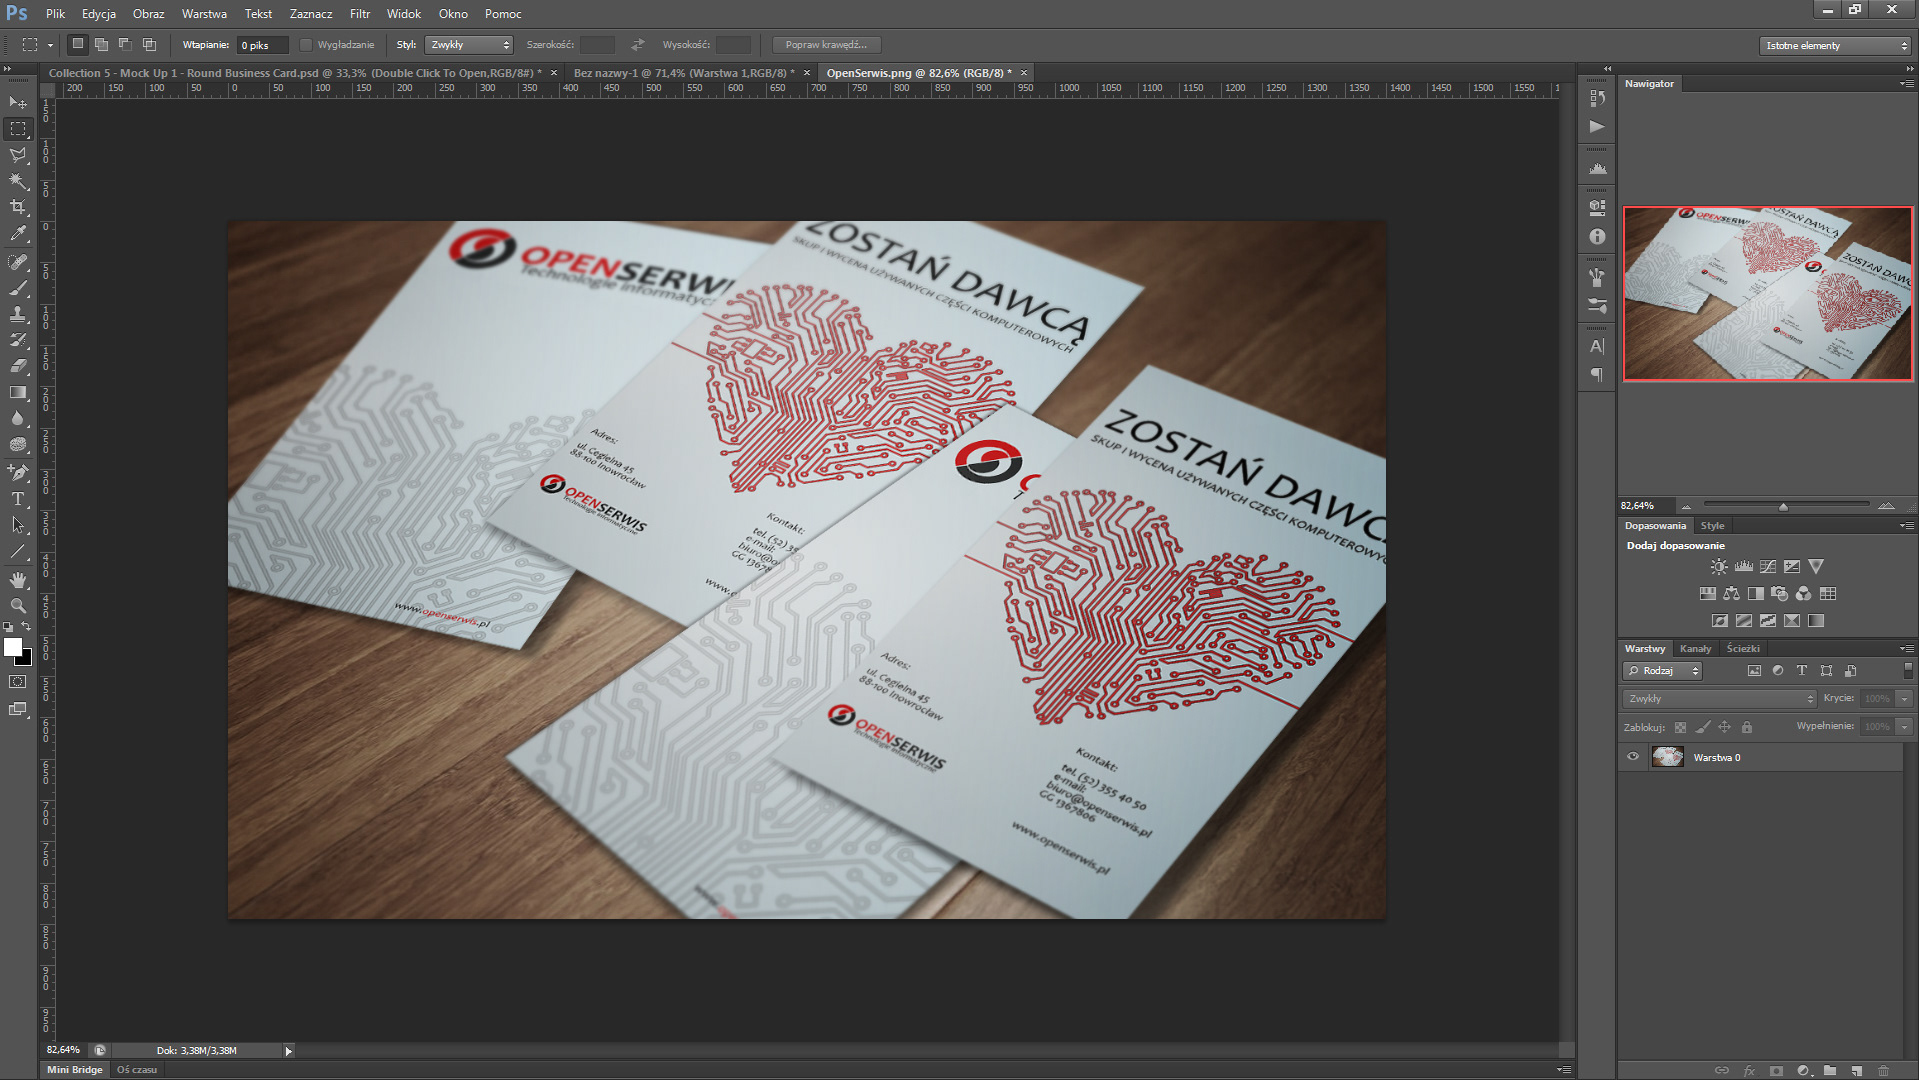Click the foreground color swatch
Viewport: 1919px width, 1080px height.
(x=13, y=647)
